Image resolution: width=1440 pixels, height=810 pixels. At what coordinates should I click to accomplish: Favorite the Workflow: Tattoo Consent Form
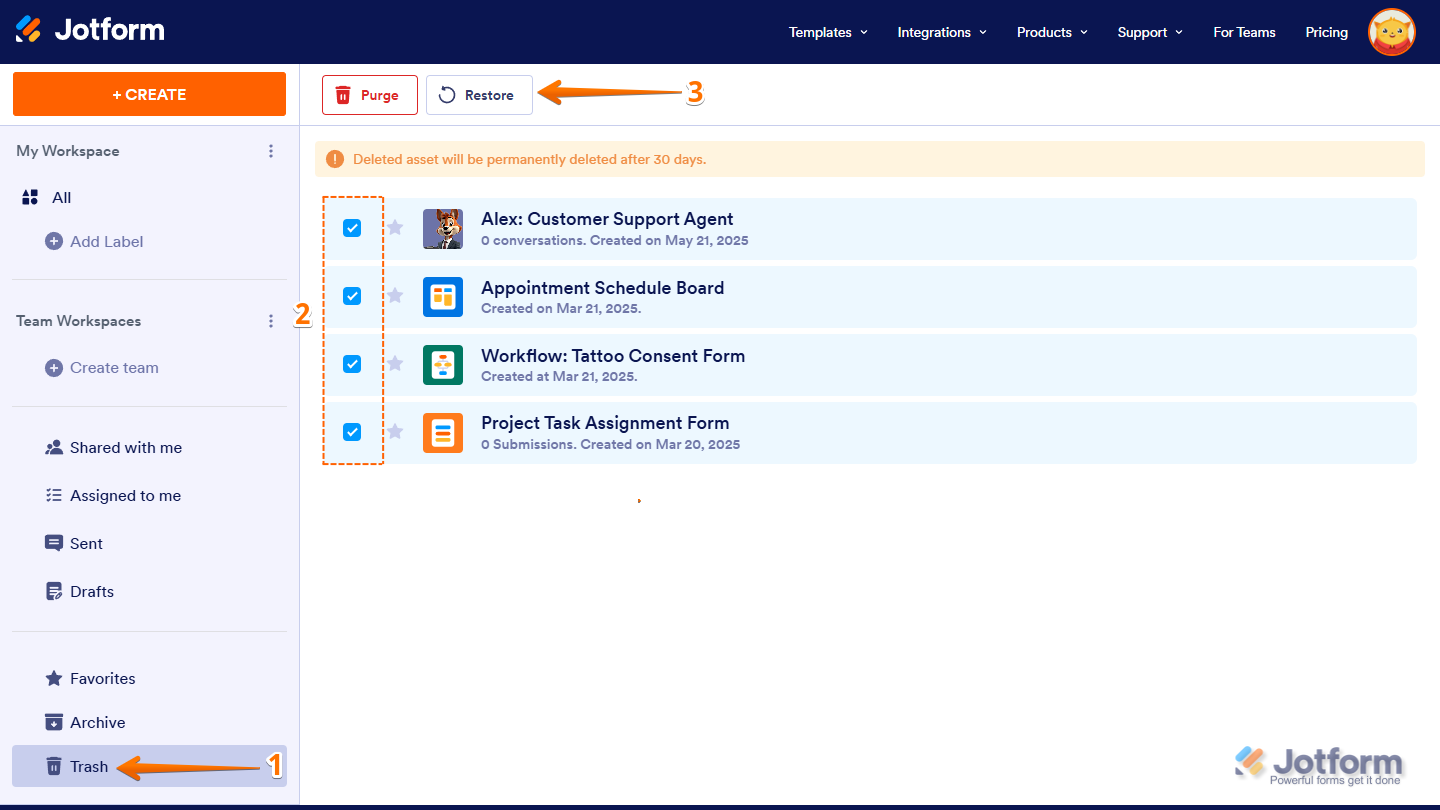394,364
